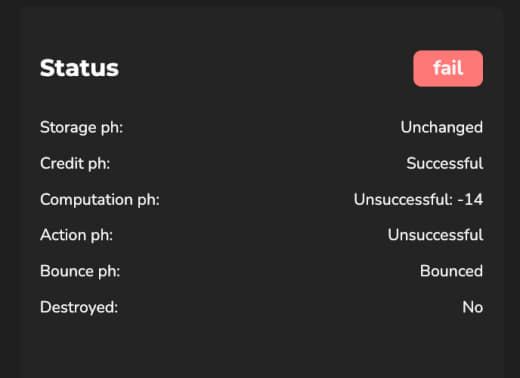520x378 pixels.
Task: Select the -14 exit code number
Action: coord(470,200)
